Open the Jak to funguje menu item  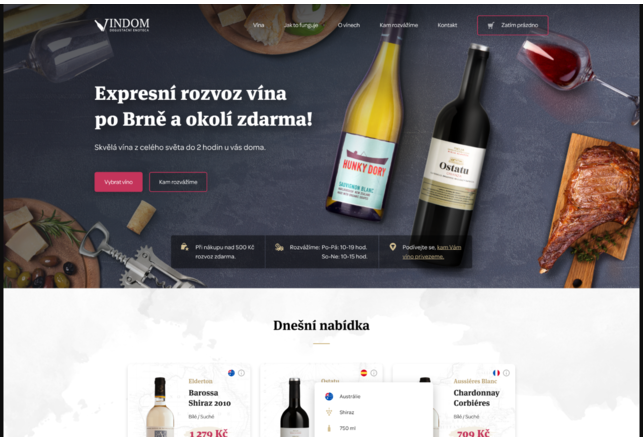point(301,25)
